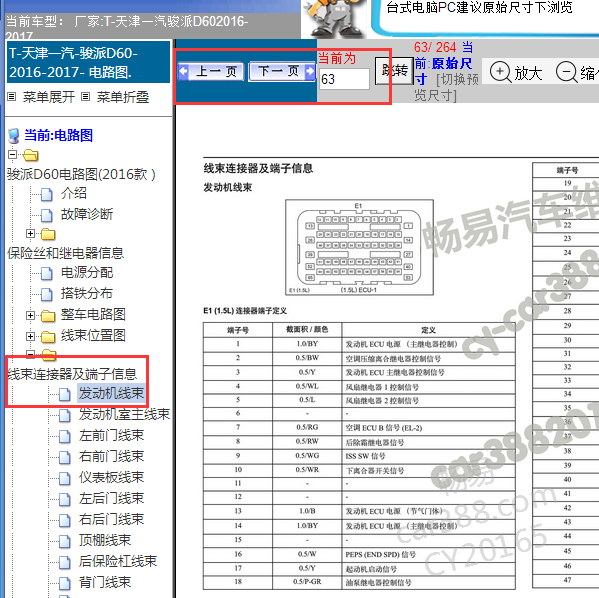Viewport: 599px width, 598px height.
Task: Open the 故障诊断 page
Action: [x=87, y=214]
